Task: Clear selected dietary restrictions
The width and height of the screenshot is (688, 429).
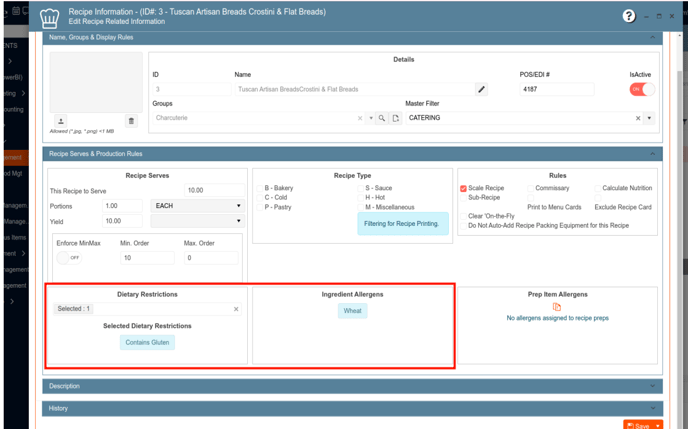Action: [236, 309]
